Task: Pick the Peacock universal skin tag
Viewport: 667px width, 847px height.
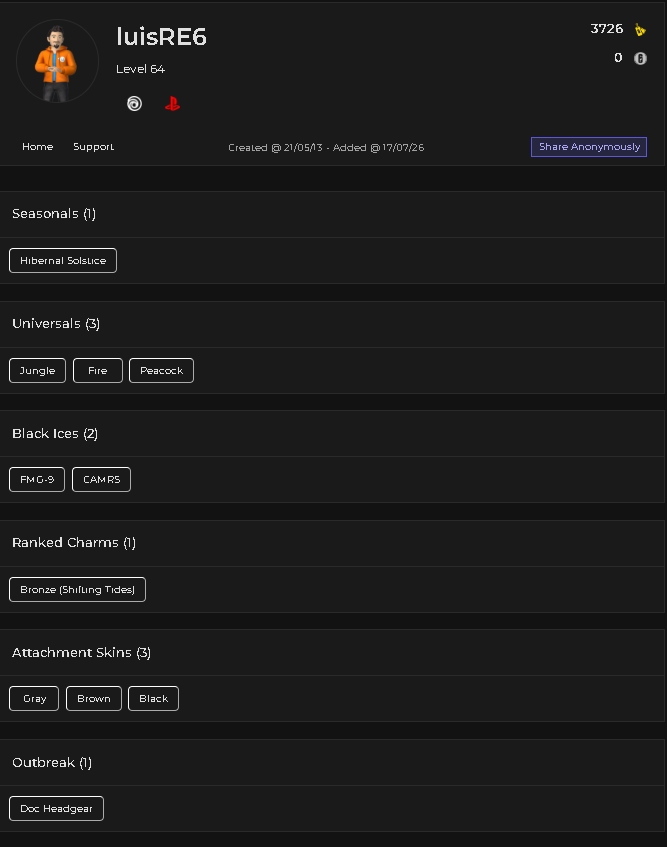Action: [161, 371]
